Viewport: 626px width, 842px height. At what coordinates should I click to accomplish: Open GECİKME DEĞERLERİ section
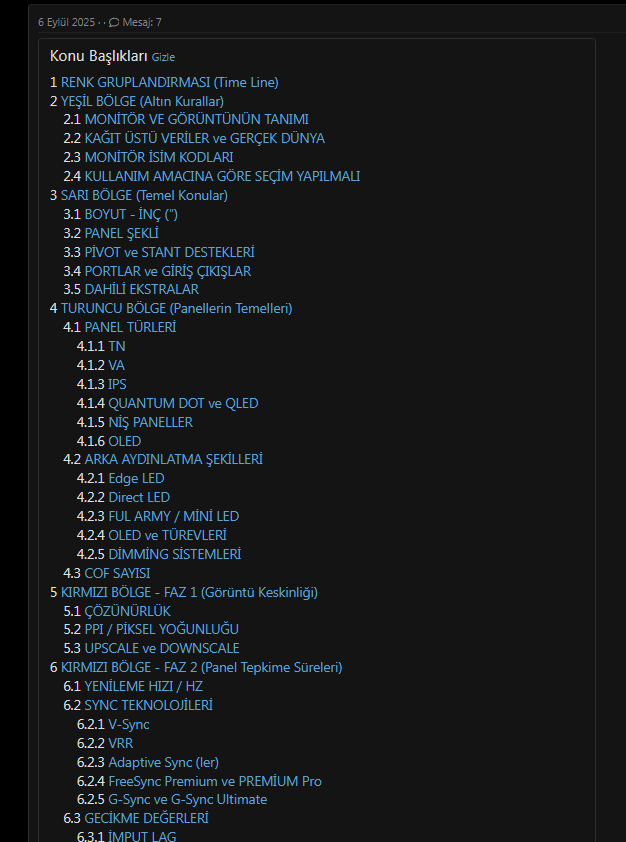(147, 818)
